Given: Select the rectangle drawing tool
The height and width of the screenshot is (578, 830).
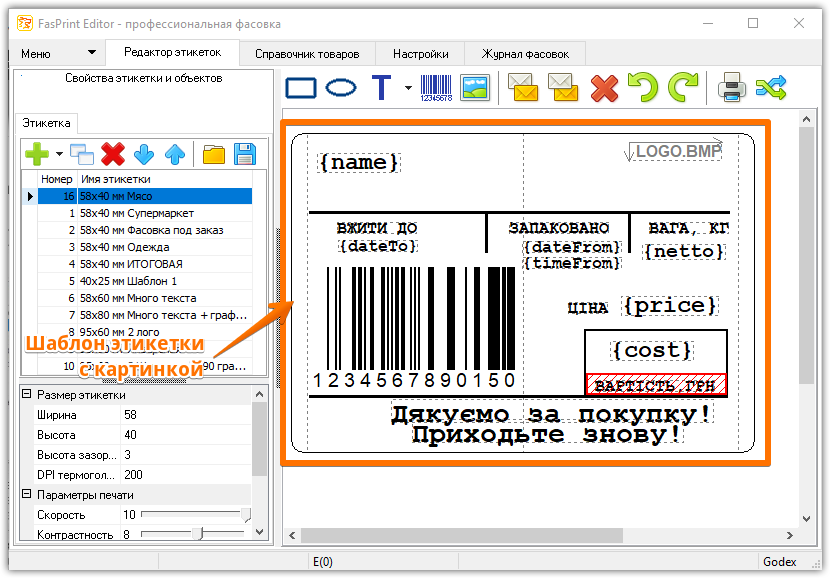Looking at the screenshot, I should [301, 88].
